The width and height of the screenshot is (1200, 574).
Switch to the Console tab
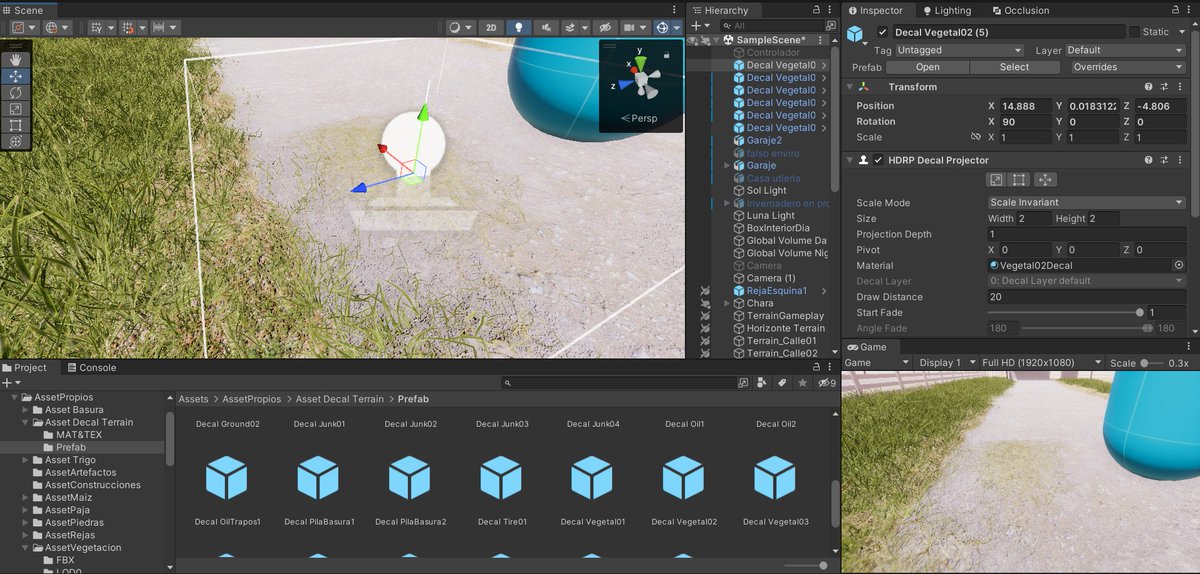(x=91, y=367)
